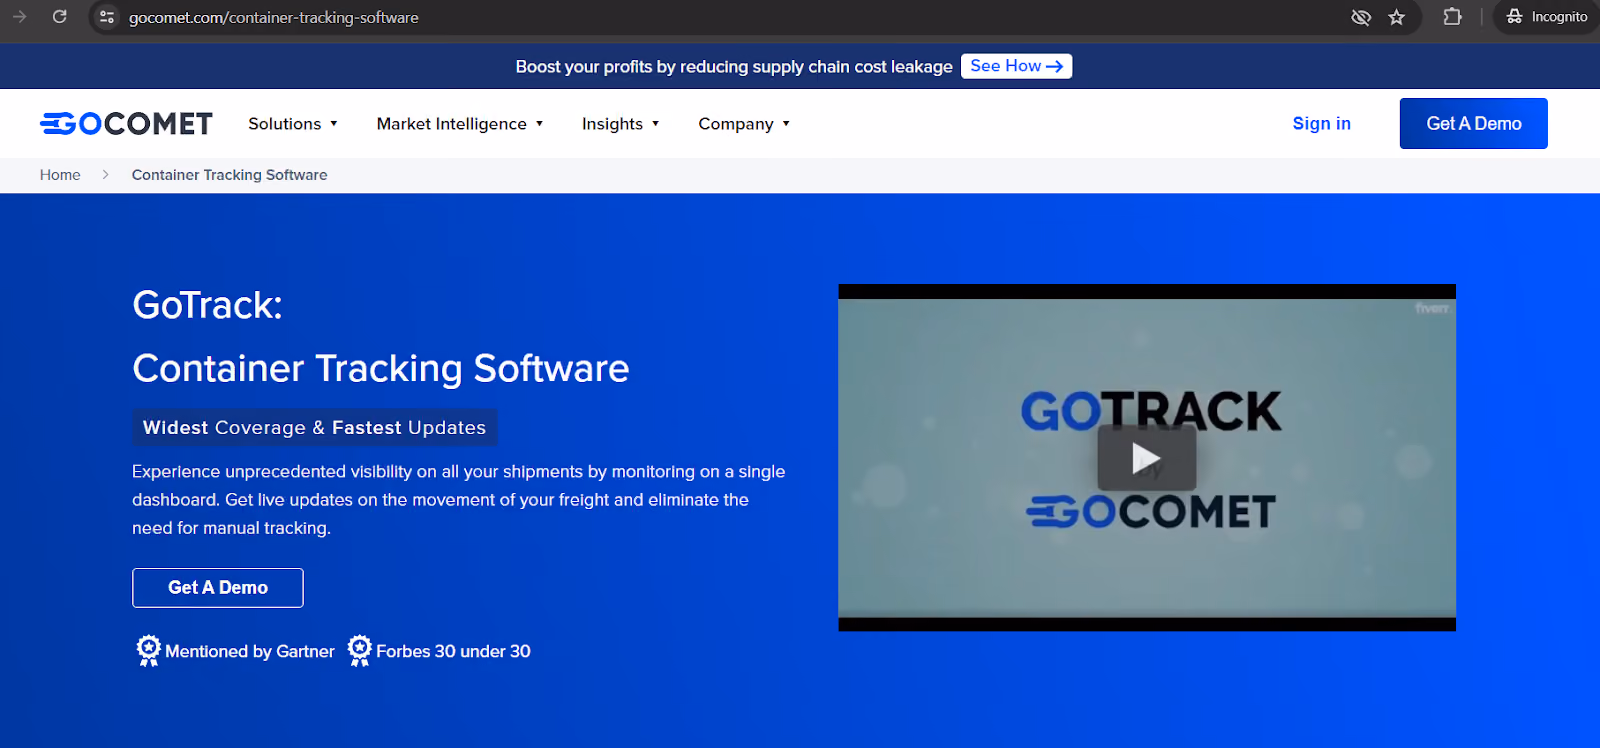Image resolution: width=1600 pixels, height=748 pixels.
Task: Click the breadcrumb separator chevron
Action: click(x=105, y=175)
